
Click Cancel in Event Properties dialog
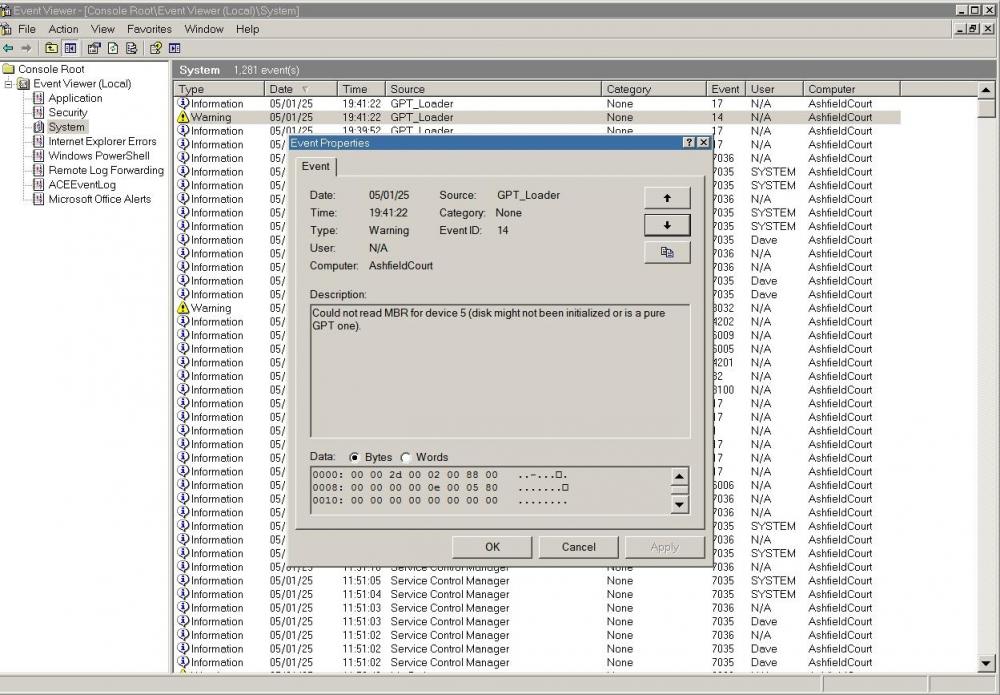[x=578, y=547]
